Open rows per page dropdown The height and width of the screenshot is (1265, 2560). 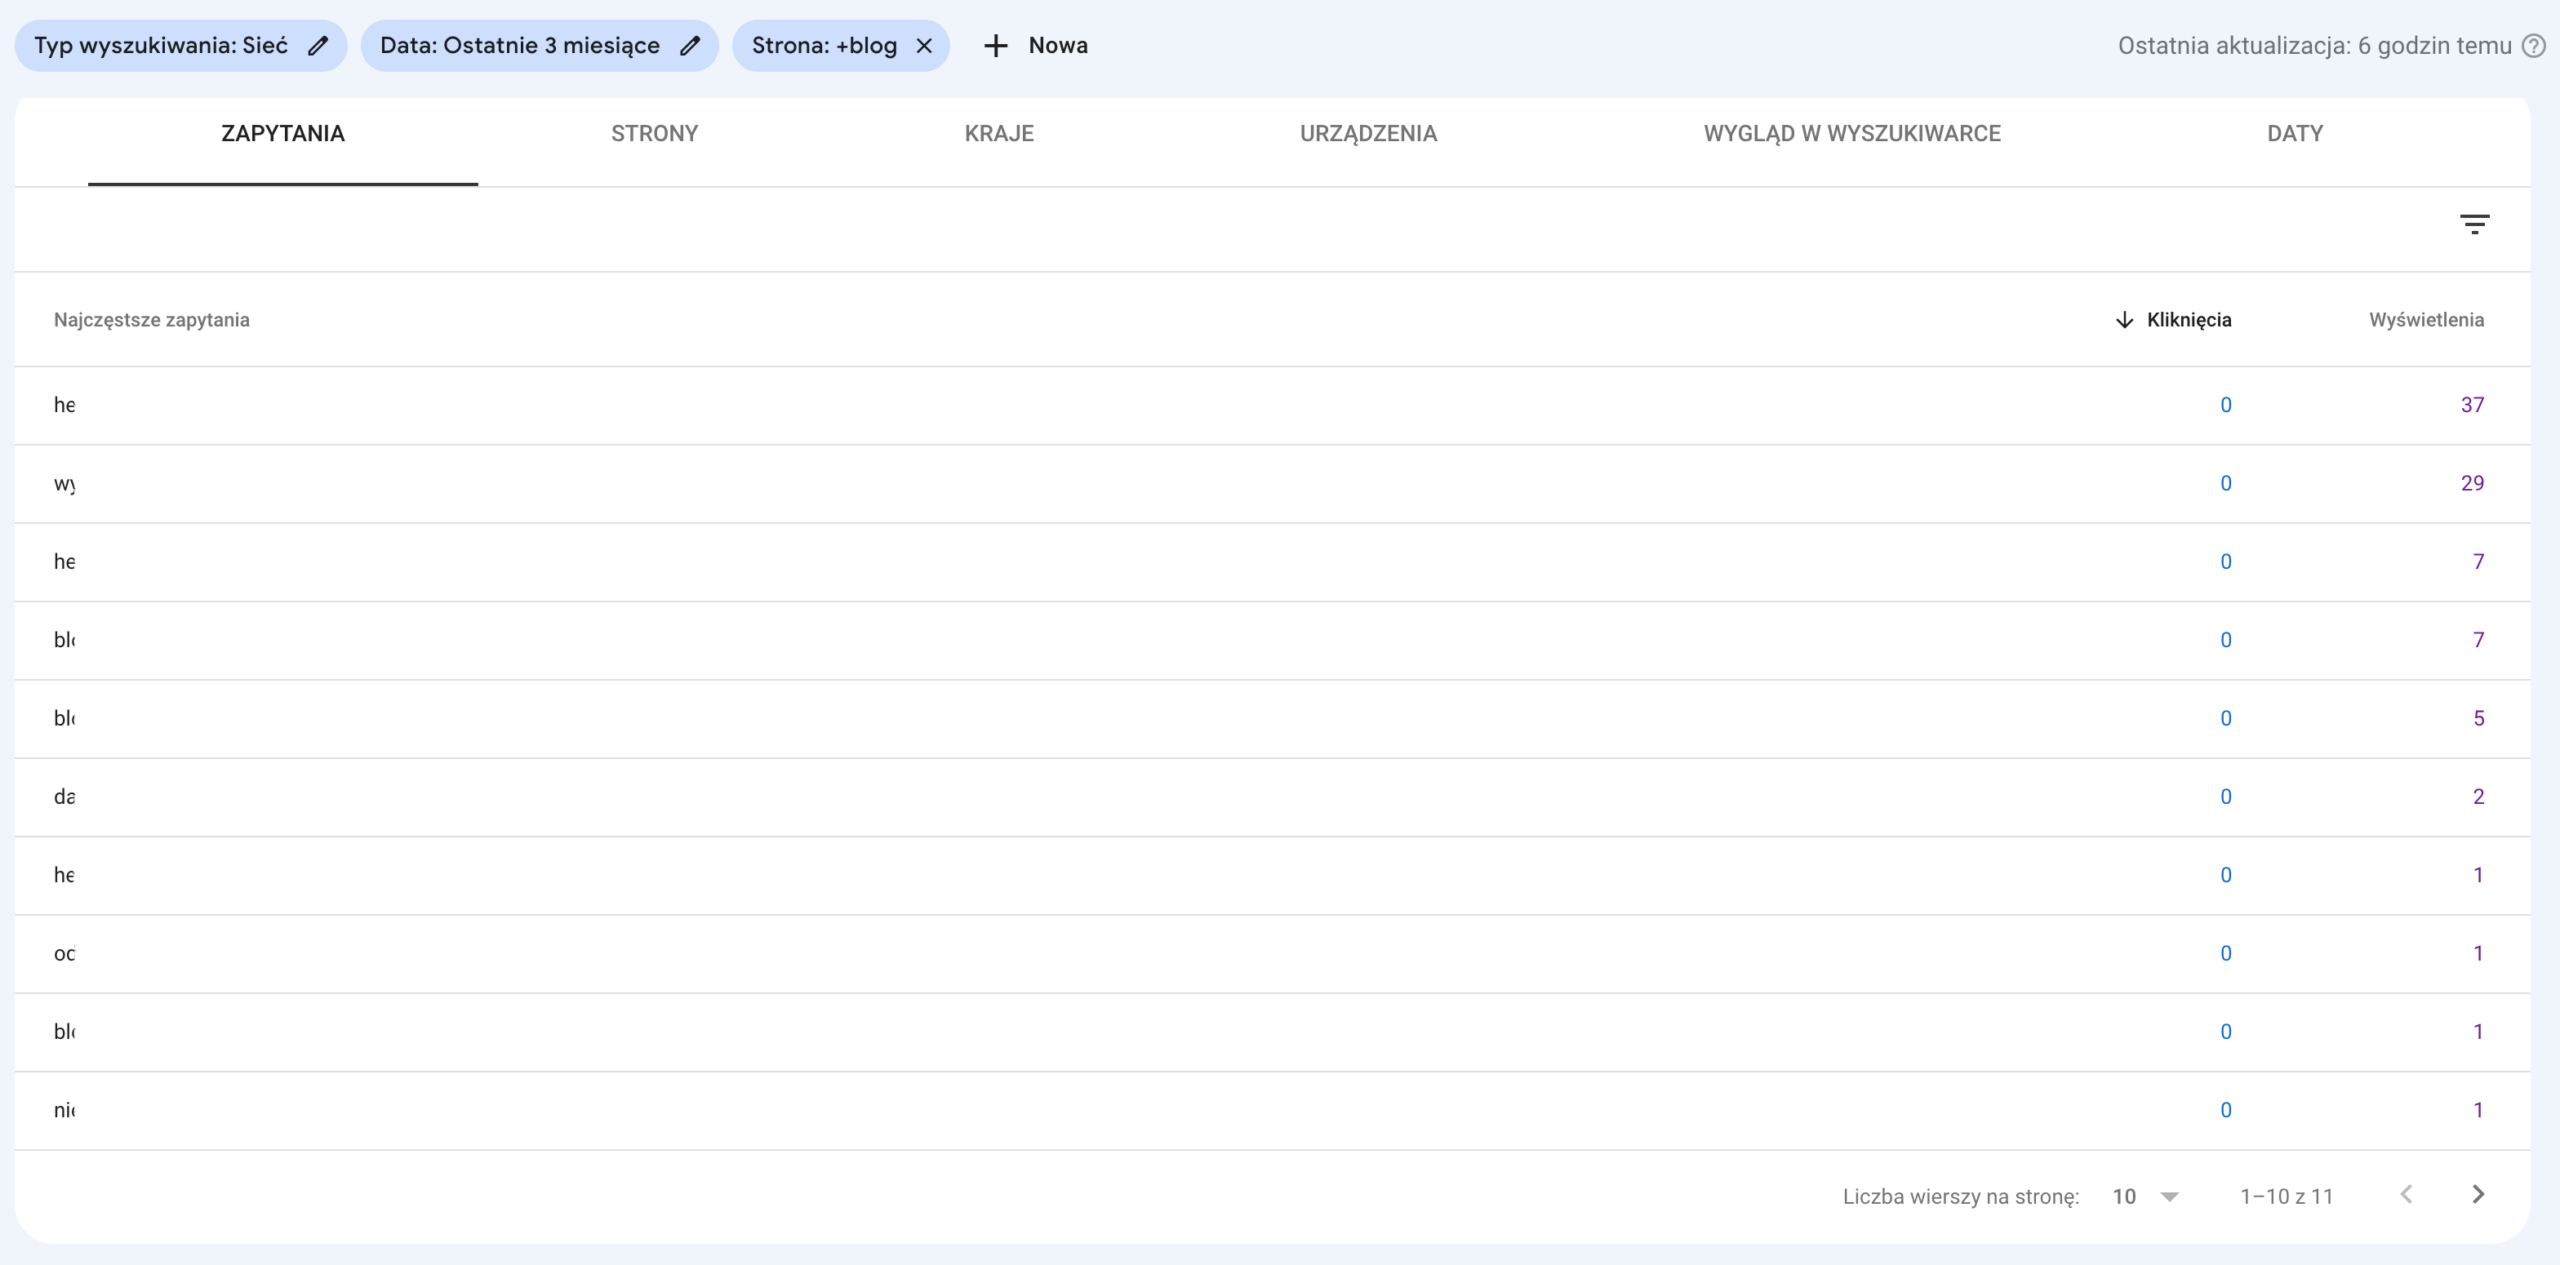click(2169, 1196)
